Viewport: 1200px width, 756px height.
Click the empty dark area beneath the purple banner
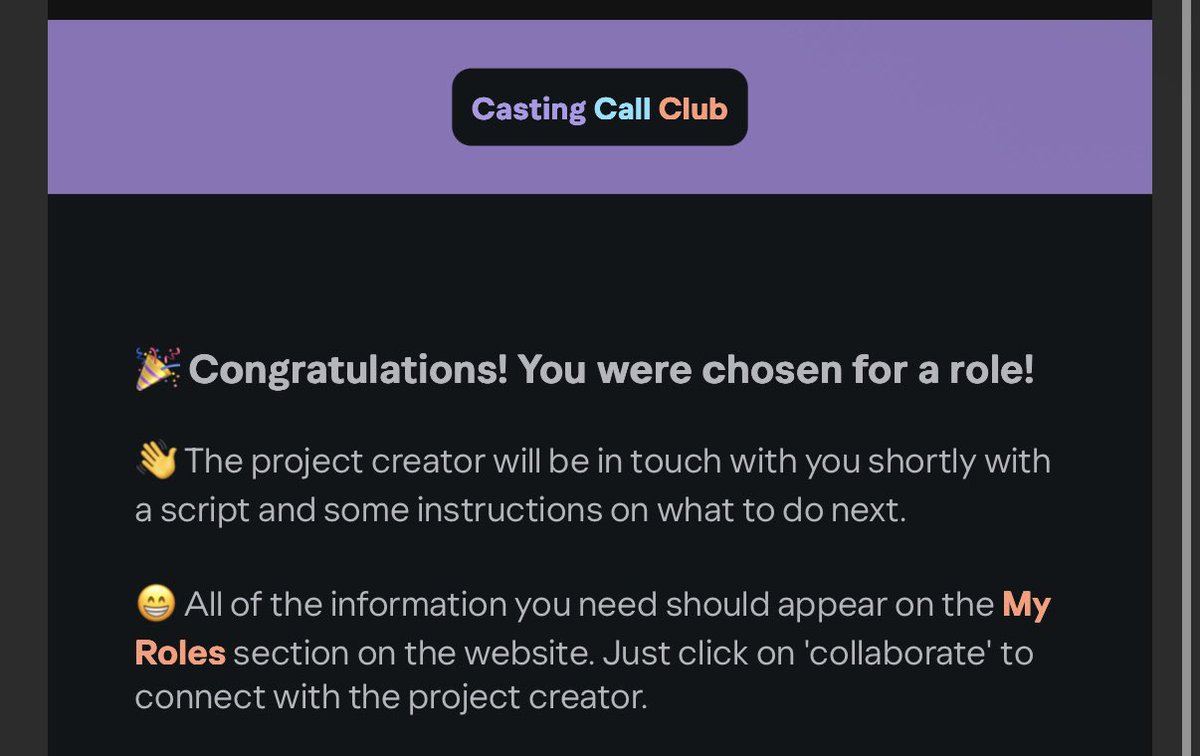(600, 265)
